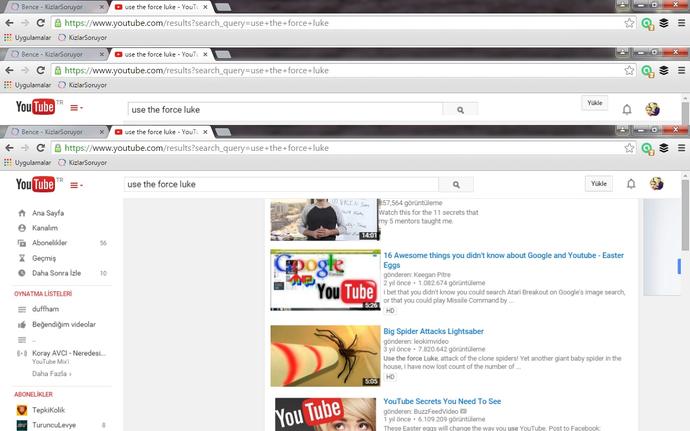Screen dimensions: 690x431
Task: Click the back arrow in the bottom browser window
Action: click(9, 148)
